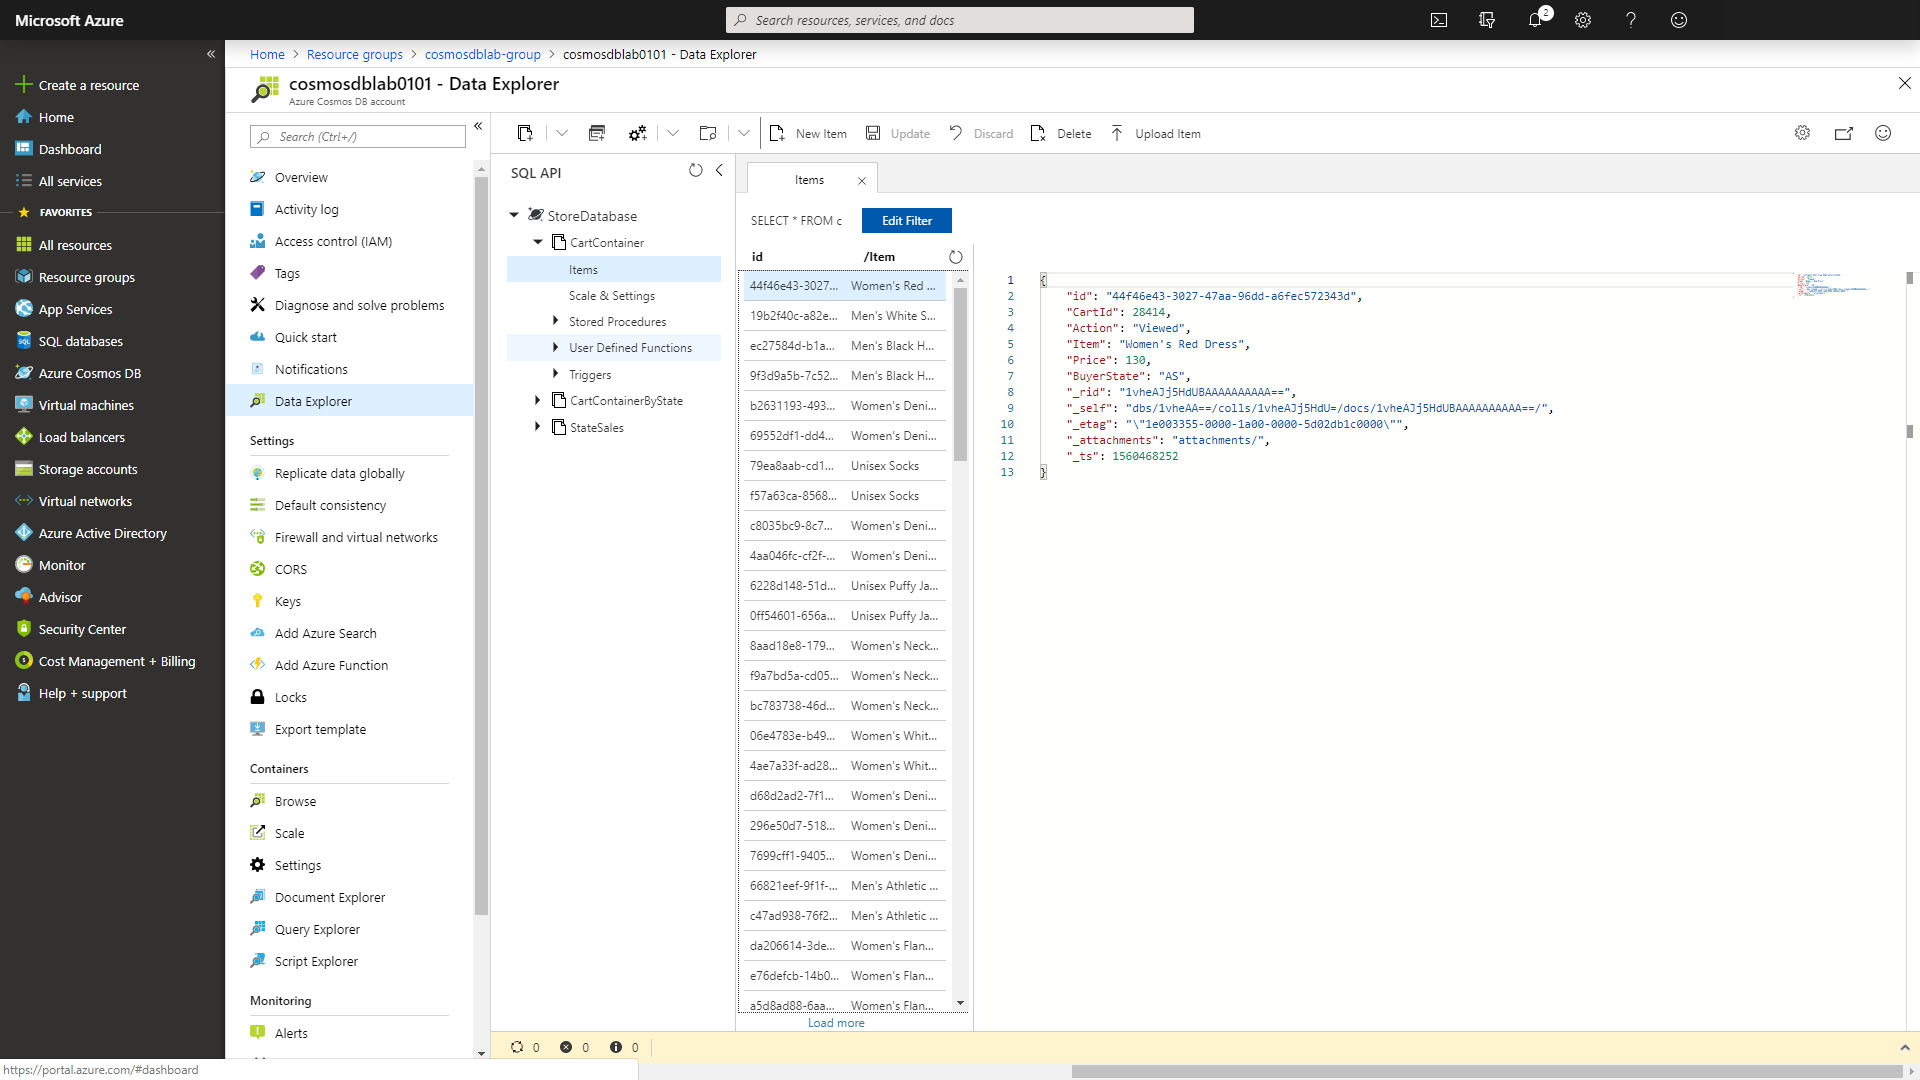Close the Items tab
The image size is (1920, 1080).
pos(862,181)
